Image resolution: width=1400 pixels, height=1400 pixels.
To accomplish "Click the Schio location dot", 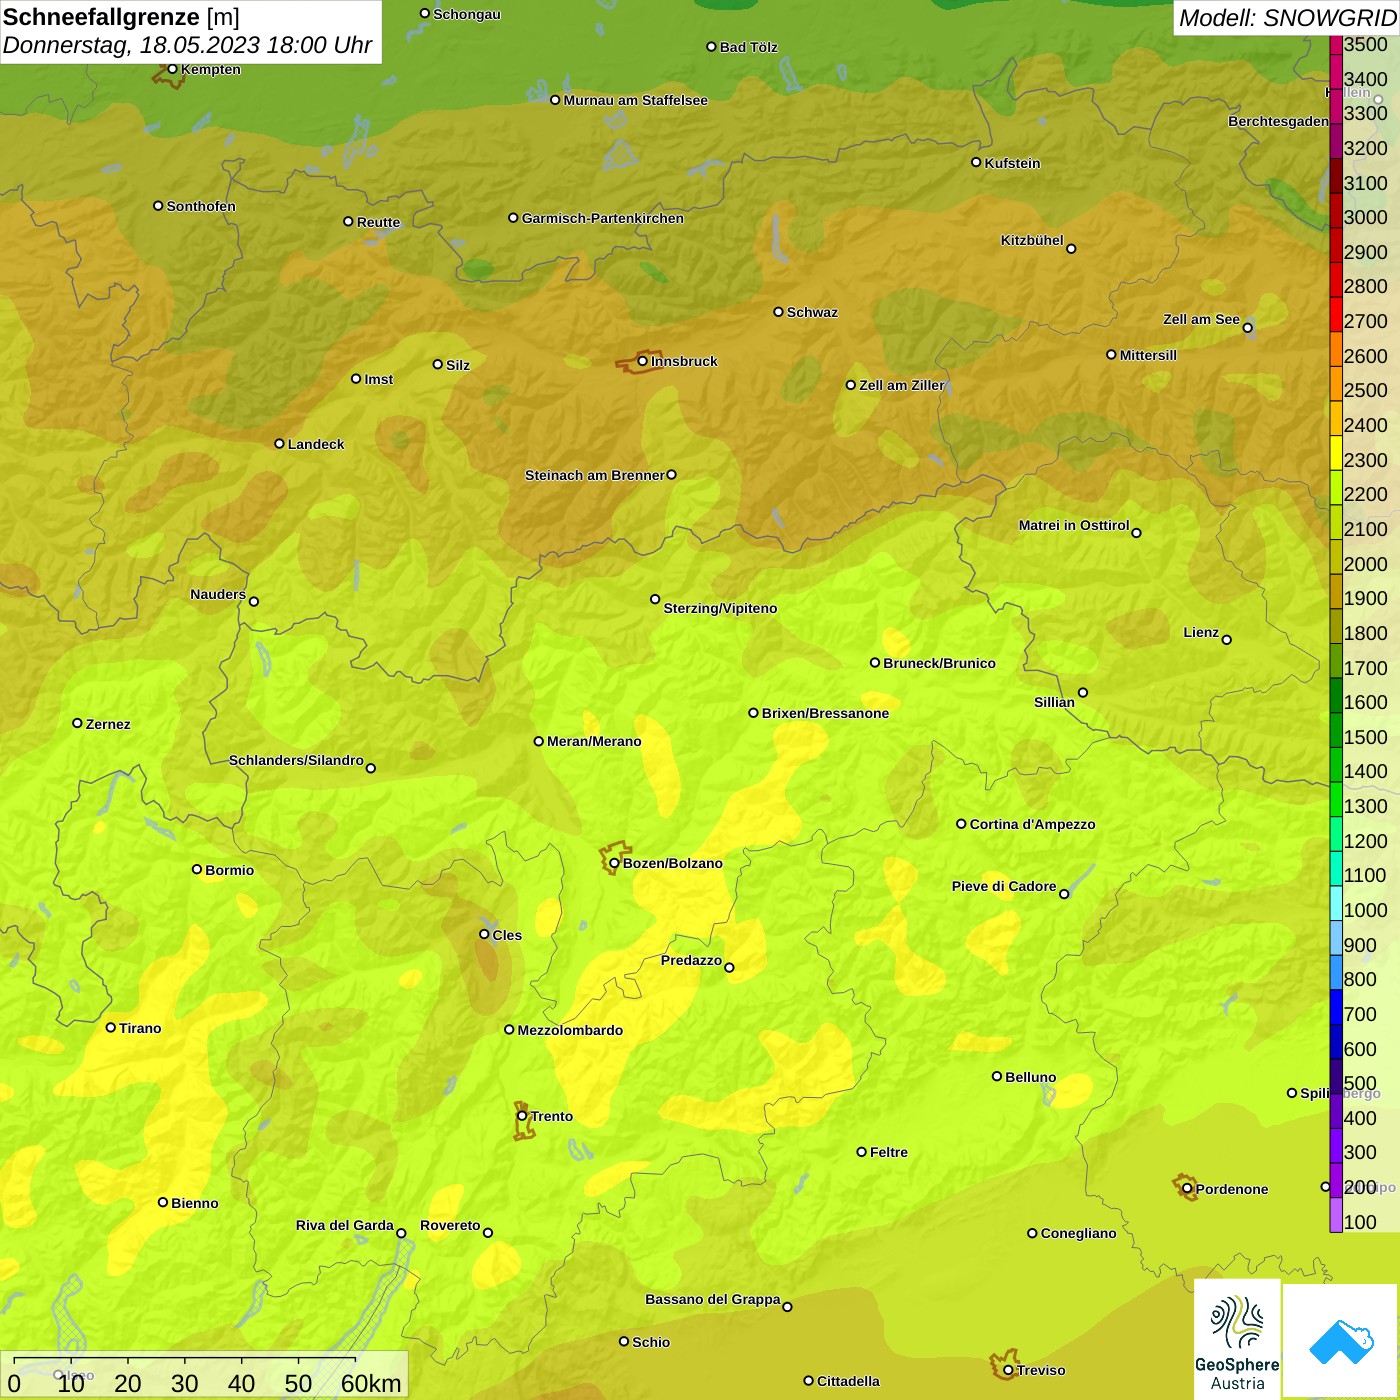I will (x=624, y=1341).
